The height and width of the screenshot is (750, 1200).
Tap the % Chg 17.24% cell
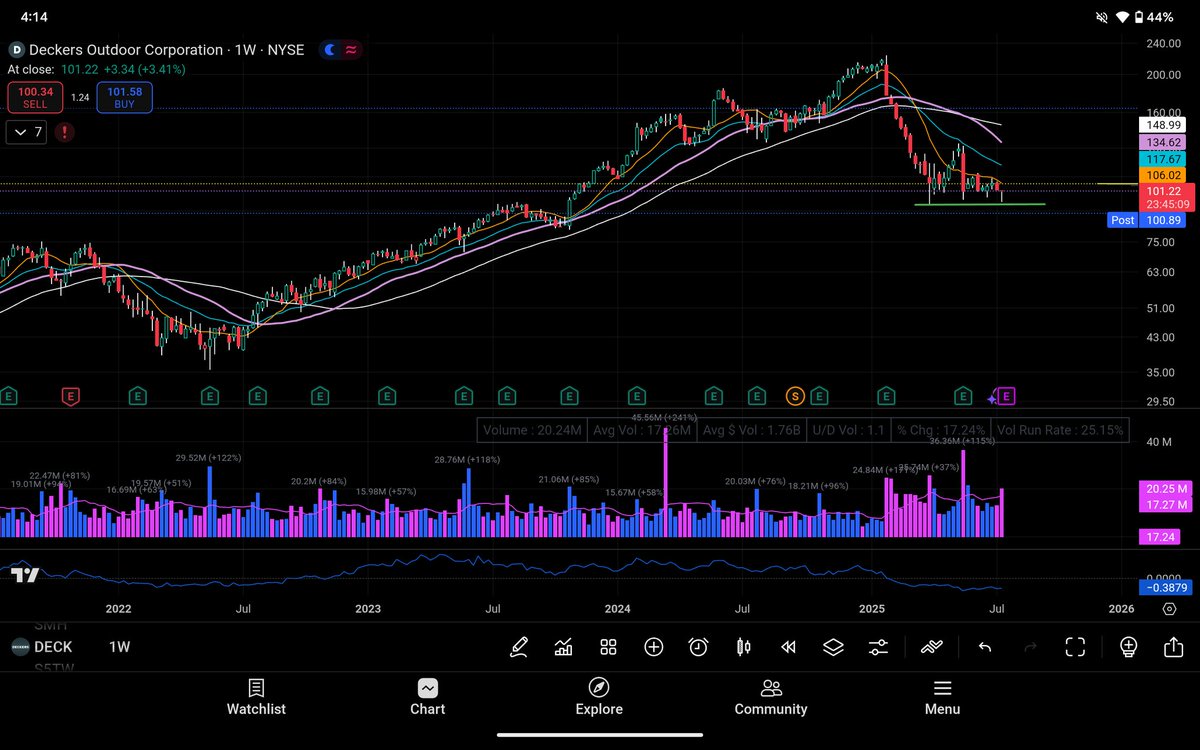point(941,431)
